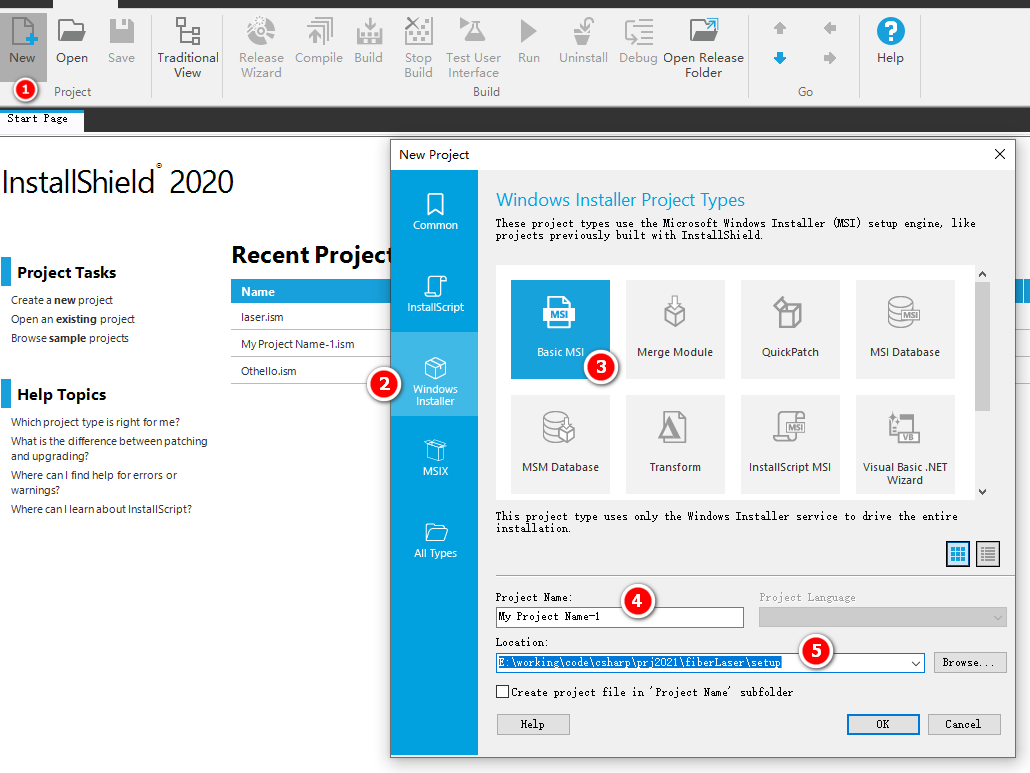Open patching versus upgrading help topic
1030x773 pixels.
[x=109, y=449]
